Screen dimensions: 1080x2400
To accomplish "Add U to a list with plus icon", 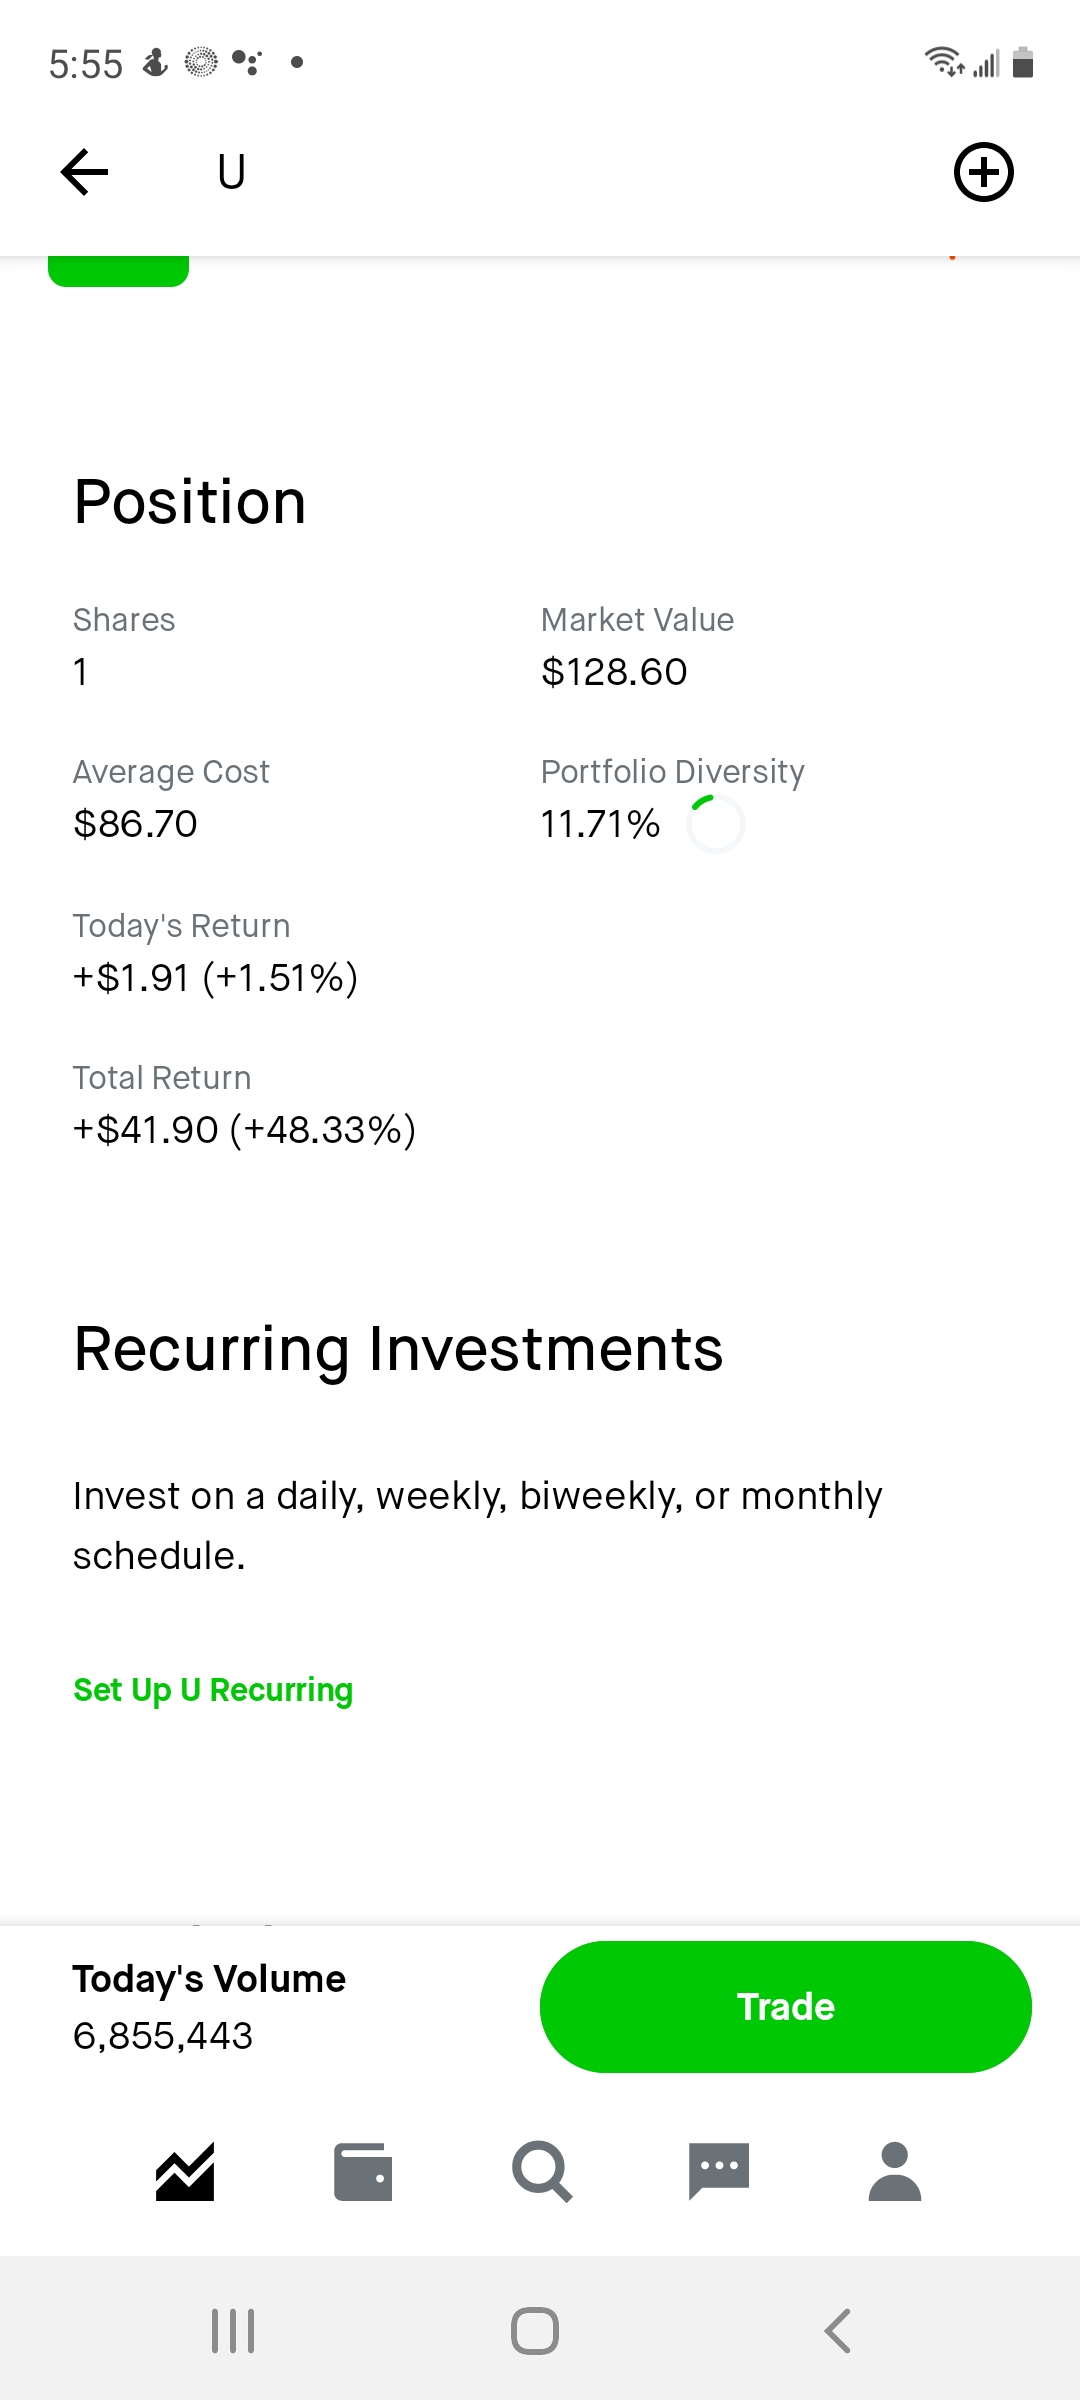I will pos(983,172).
